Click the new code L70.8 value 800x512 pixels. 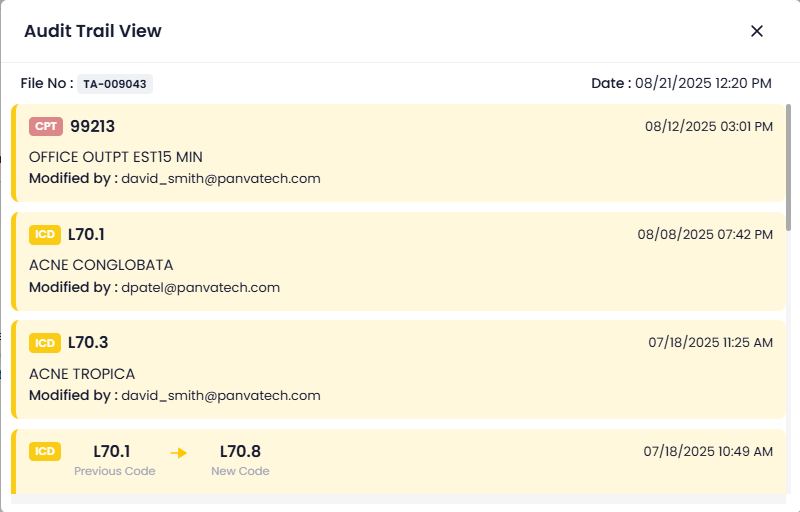[x=240, y=452]
